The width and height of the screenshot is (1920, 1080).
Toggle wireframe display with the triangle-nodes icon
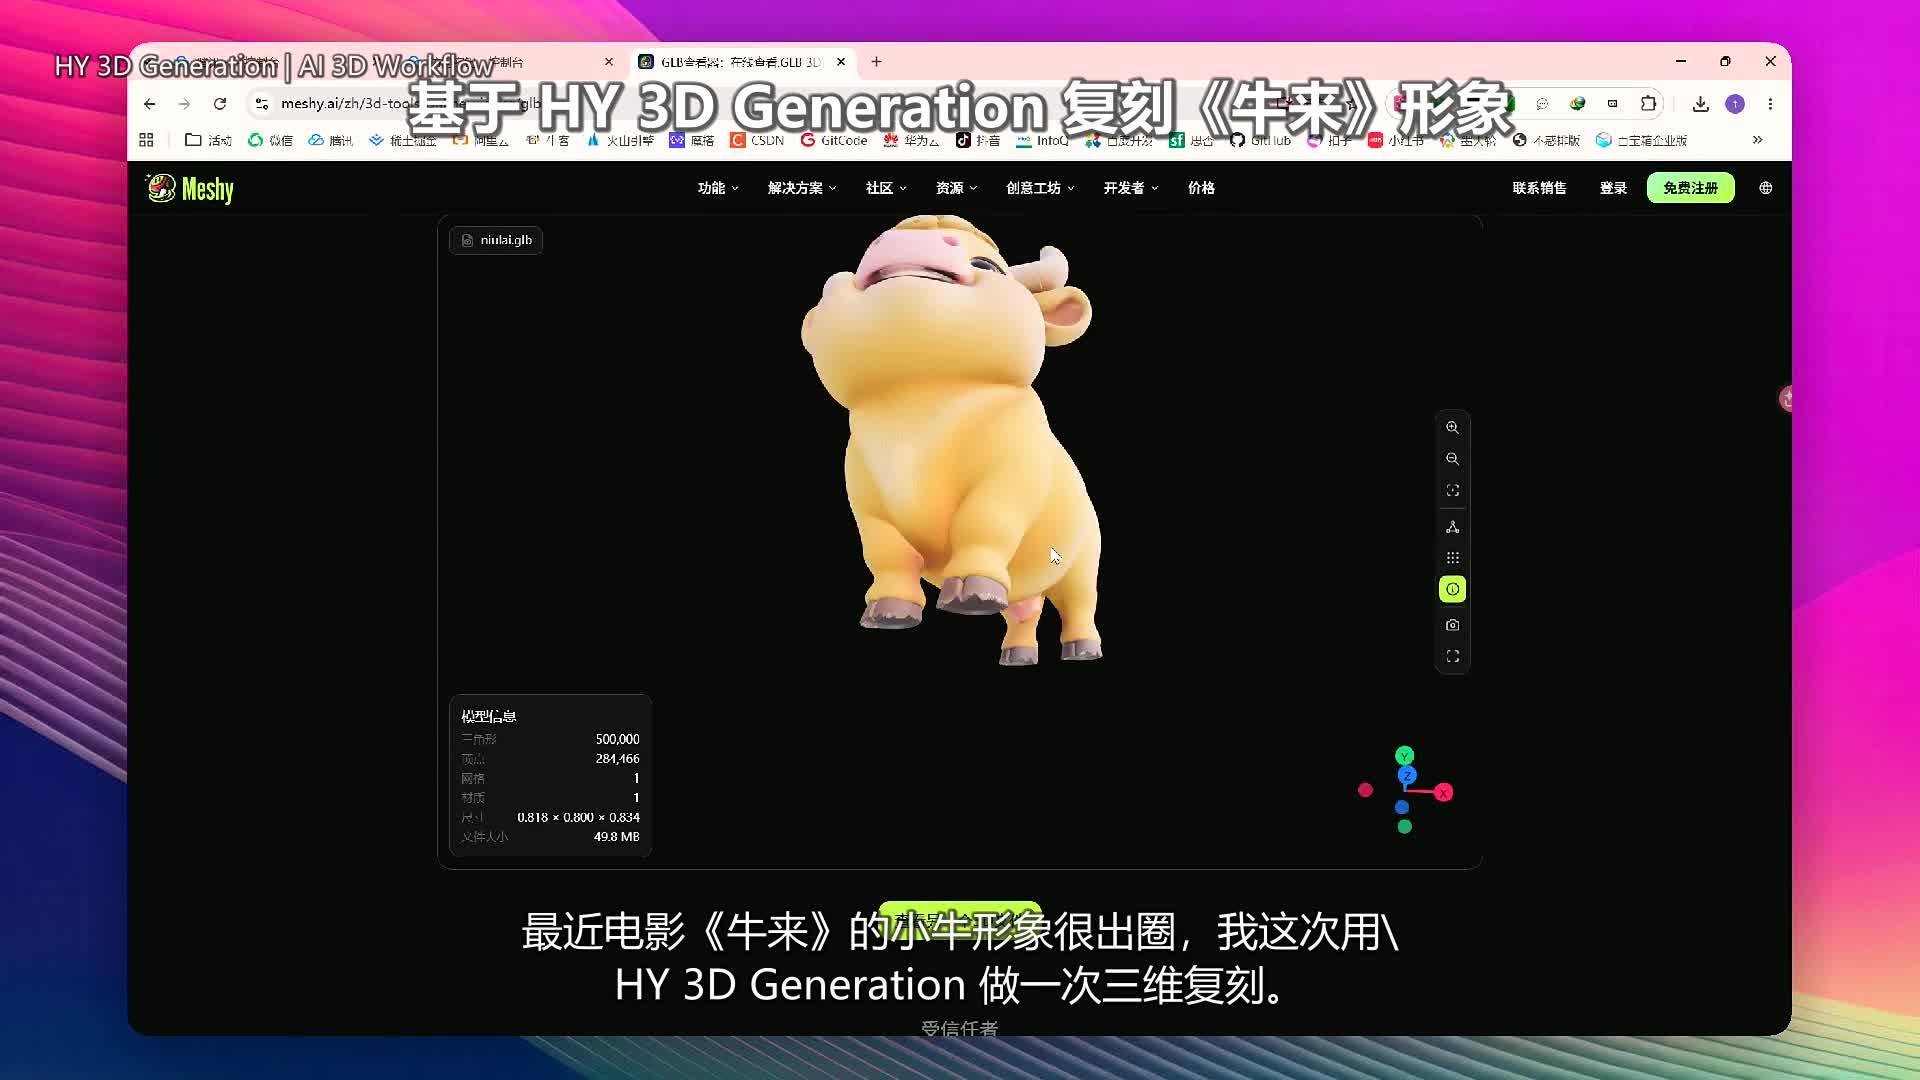[1452, 527]
